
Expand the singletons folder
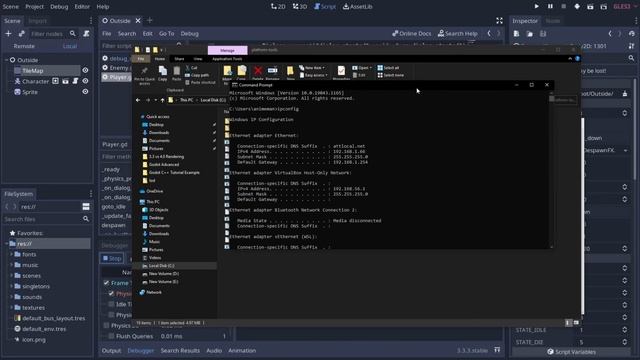click(11, 286)
